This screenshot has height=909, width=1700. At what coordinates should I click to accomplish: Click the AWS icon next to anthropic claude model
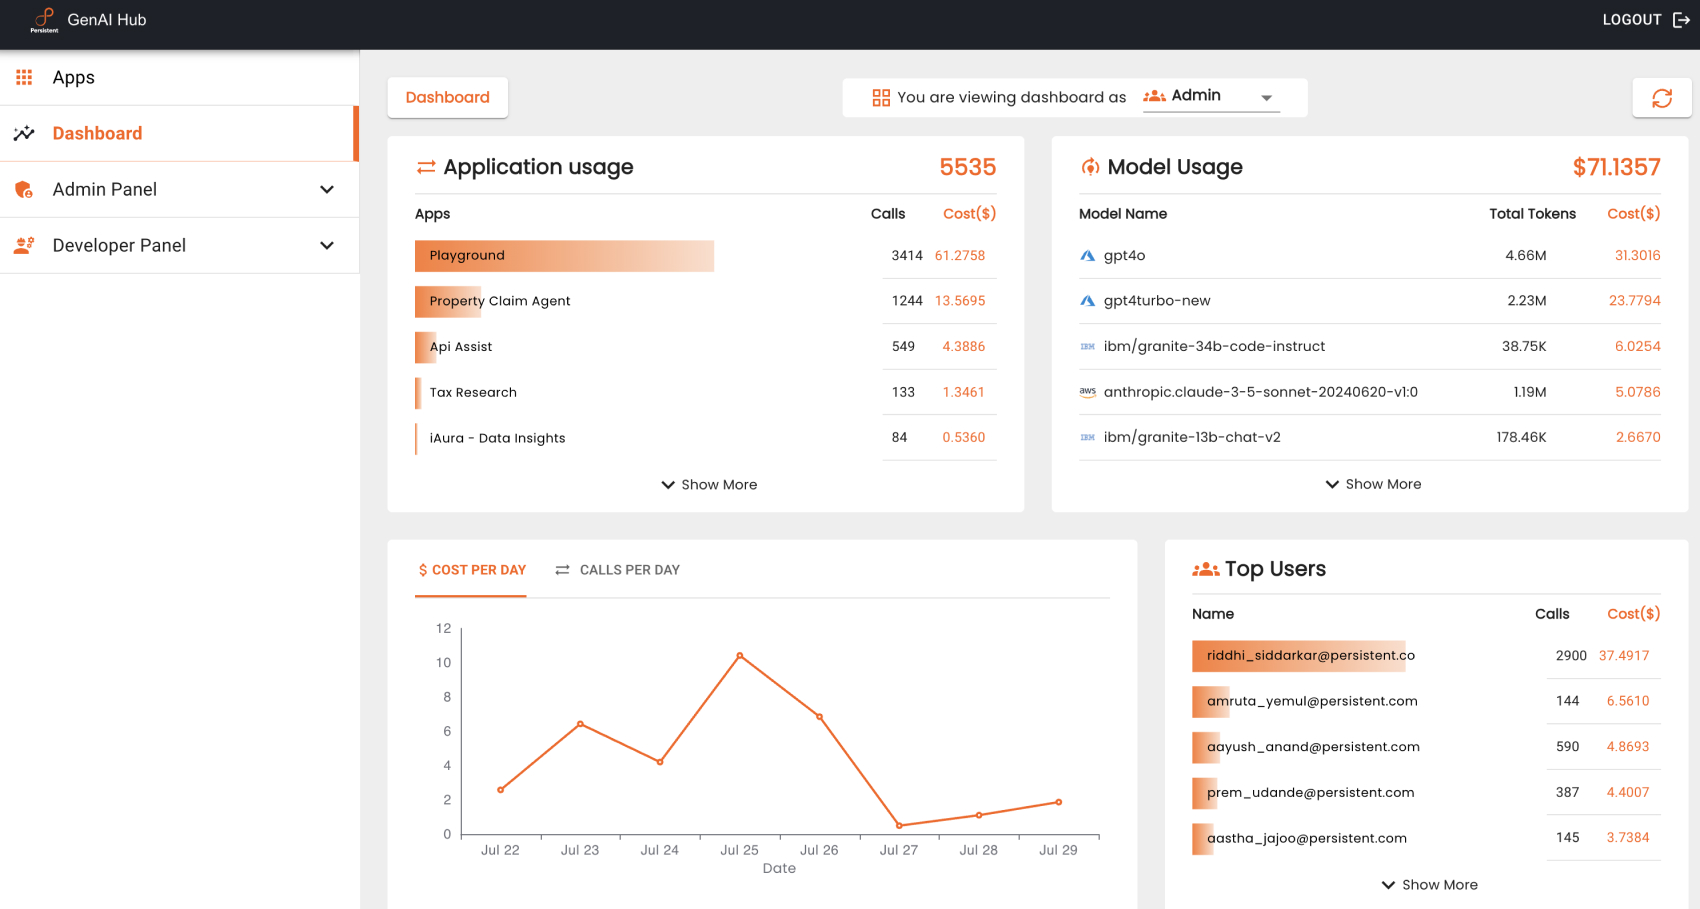coord(1087,392)
